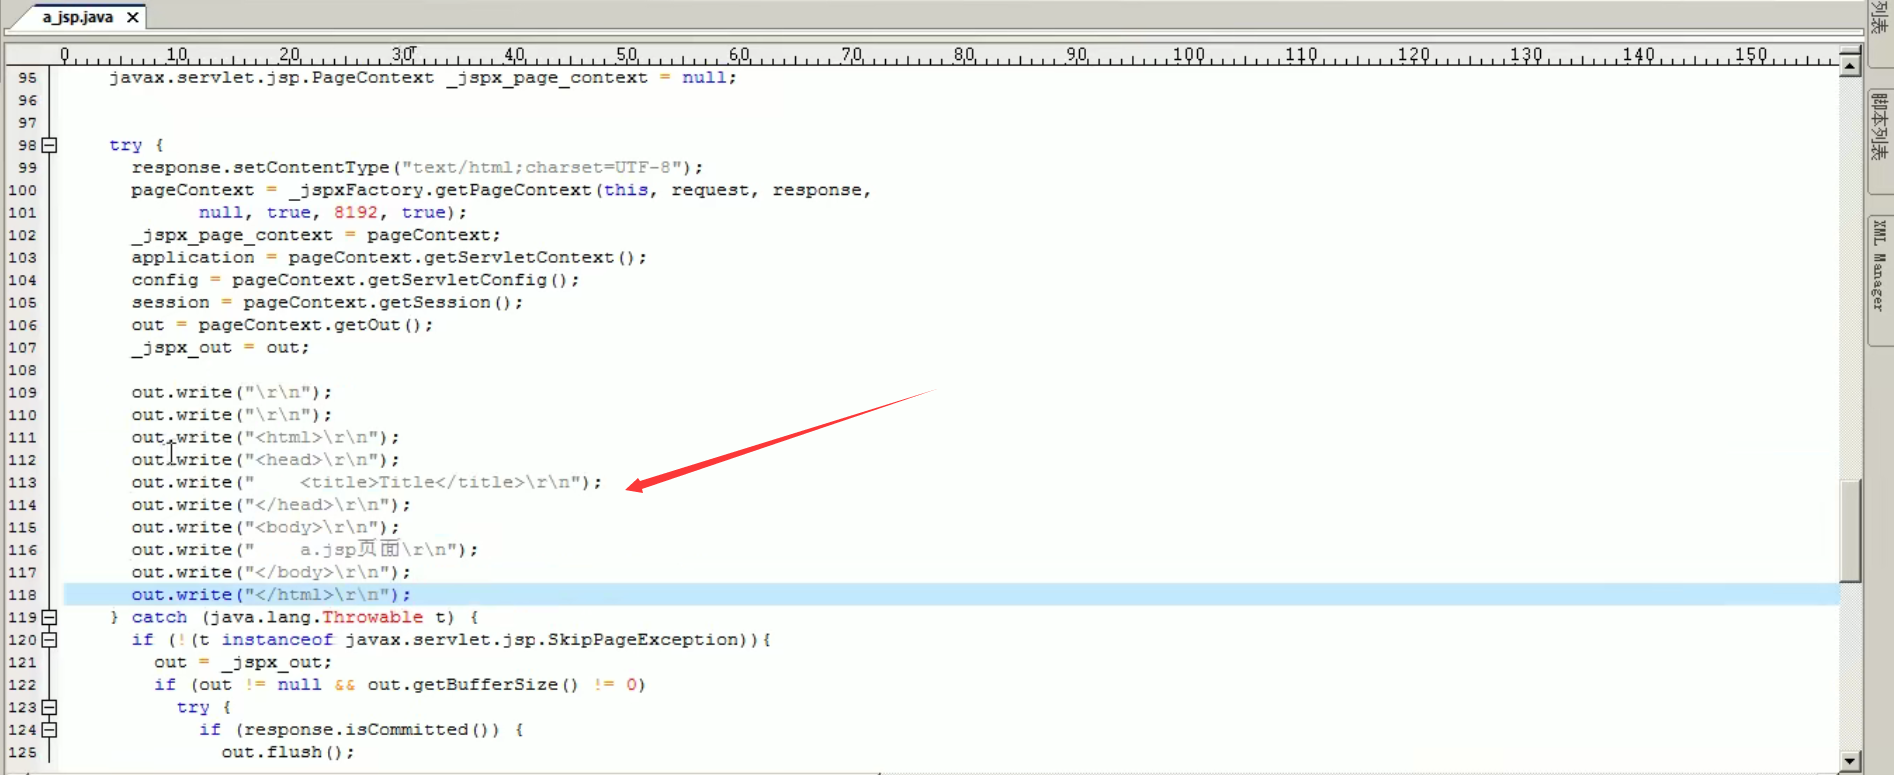
Task: Click the scroll down arrow of the editor
Action: [1850, 761]
